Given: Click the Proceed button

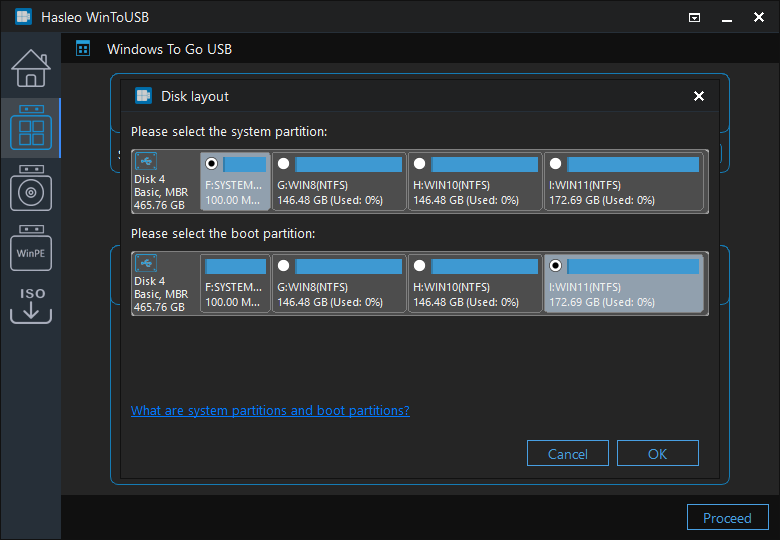Looking at the screenshot, I should click(x=727, y=518).
